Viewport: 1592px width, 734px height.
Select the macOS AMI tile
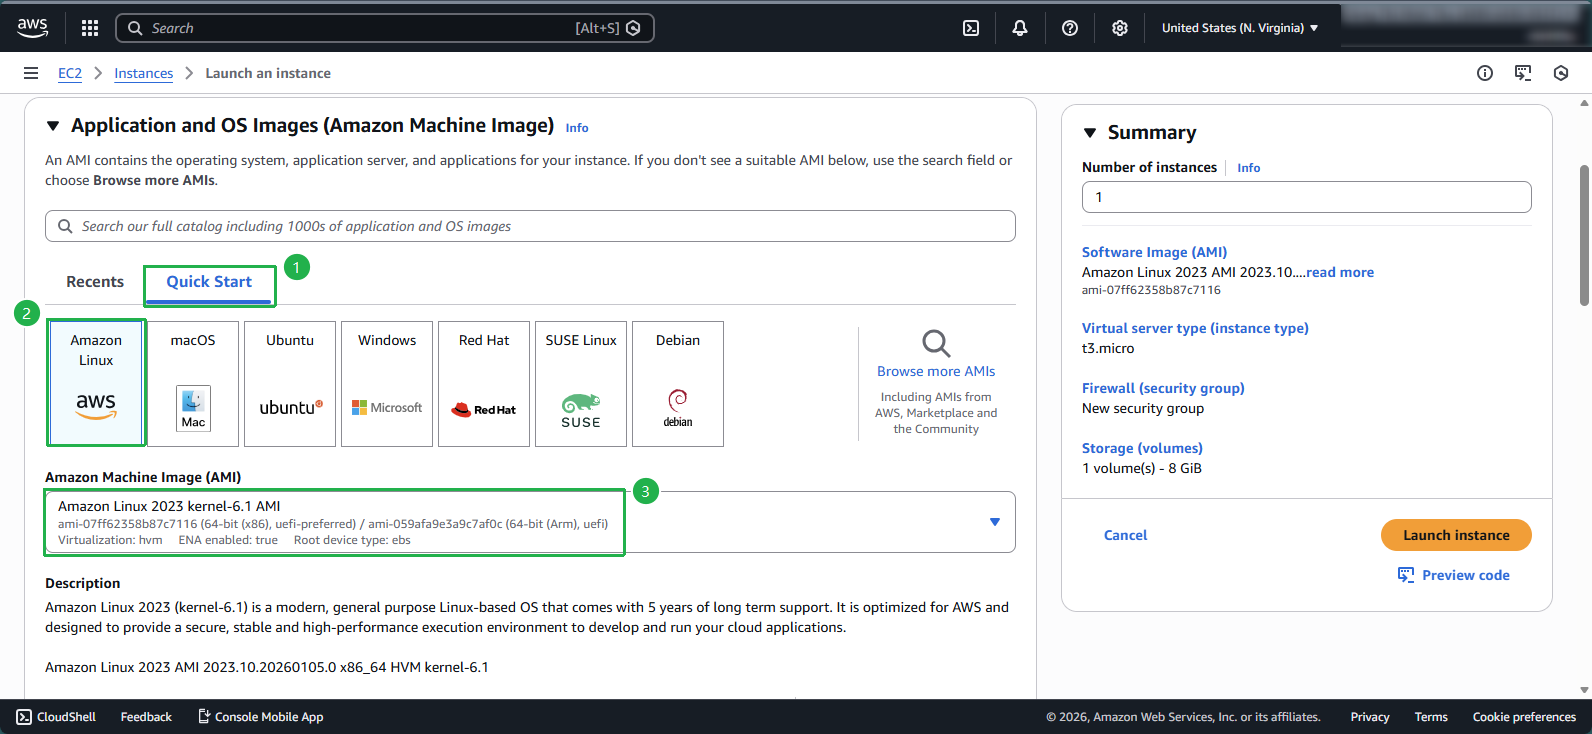193,383
